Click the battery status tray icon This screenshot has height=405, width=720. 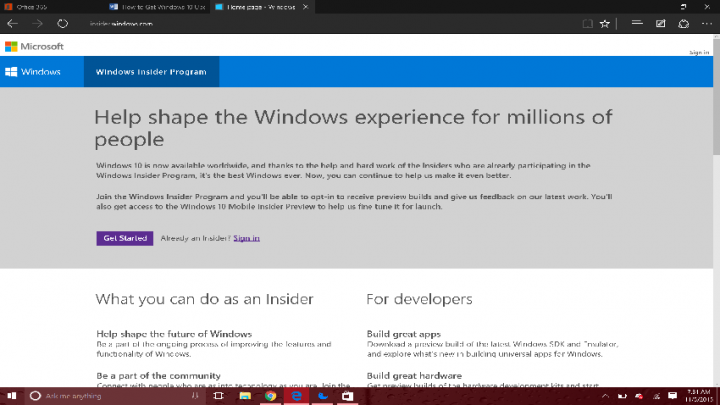[x=622, y=396]
